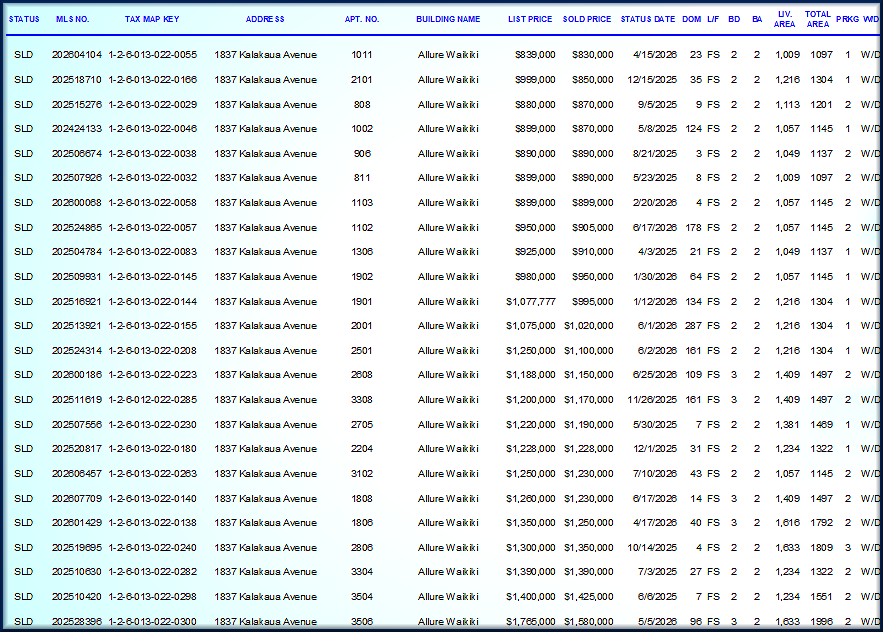Select MLS number 202507926
Image resolution: width=883 pixels, height=632 pixels.
[77, 177]
